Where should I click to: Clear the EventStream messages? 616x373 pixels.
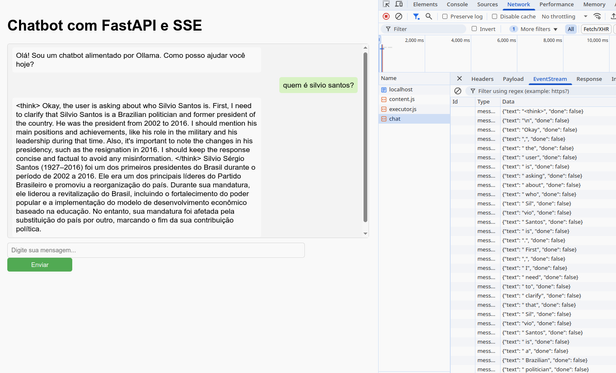[x=457, y=91]
